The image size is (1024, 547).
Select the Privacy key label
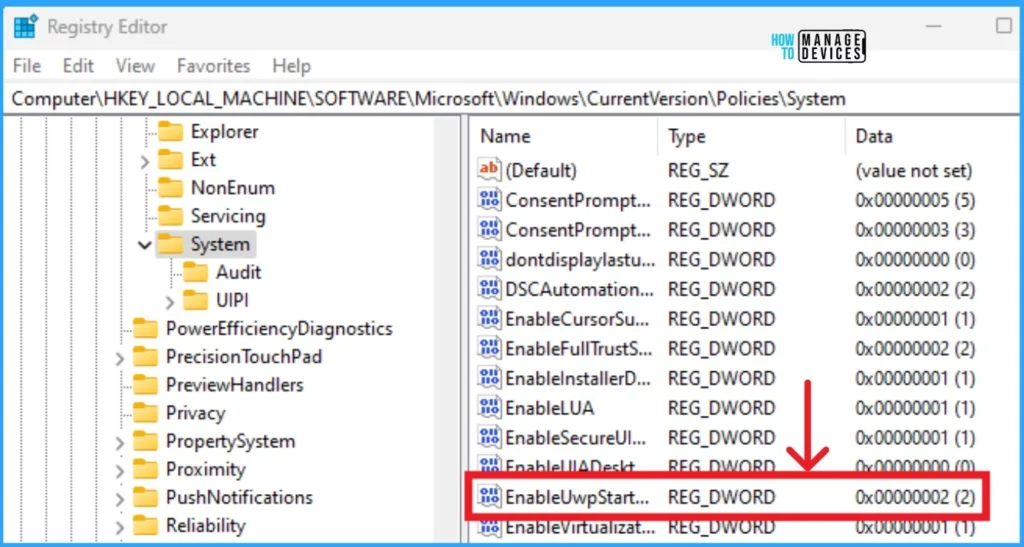195,413
